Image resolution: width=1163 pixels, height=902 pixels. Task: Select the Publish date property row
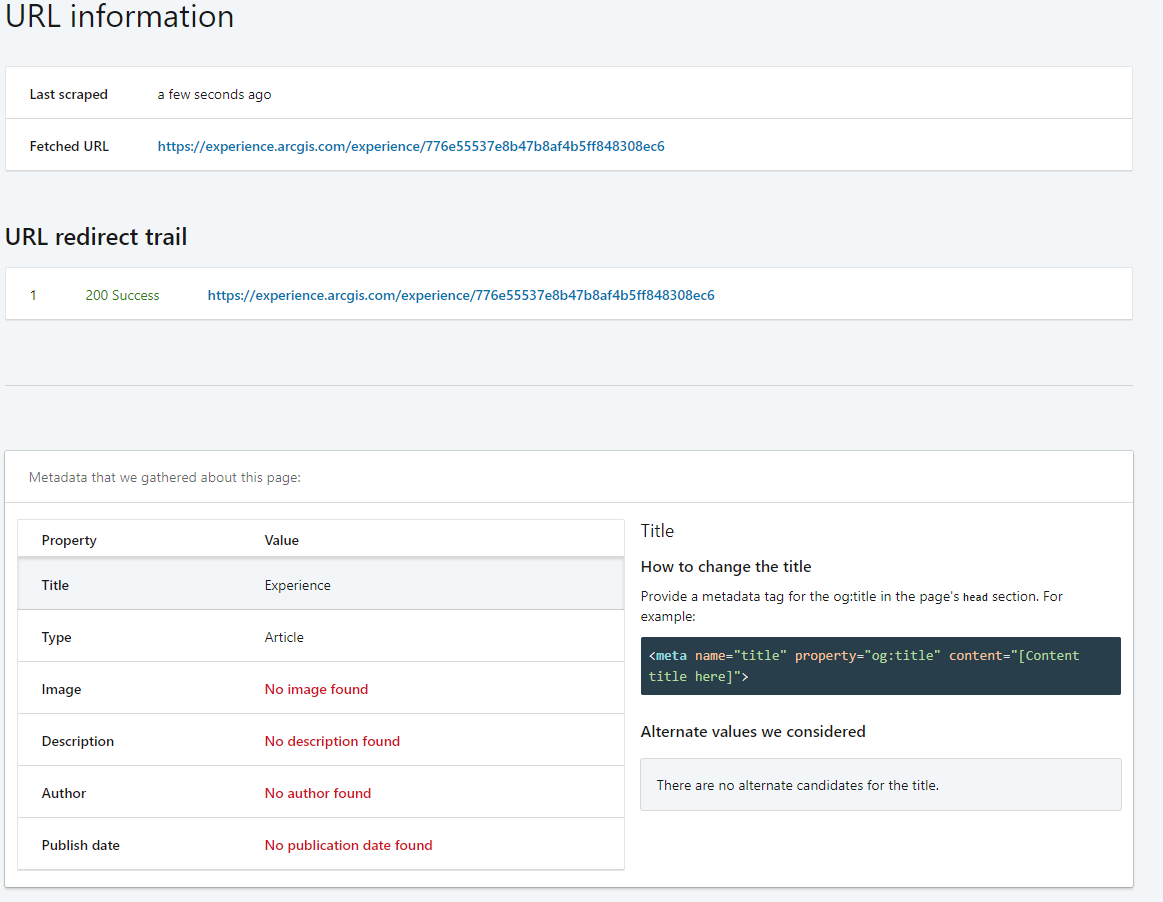320,844
